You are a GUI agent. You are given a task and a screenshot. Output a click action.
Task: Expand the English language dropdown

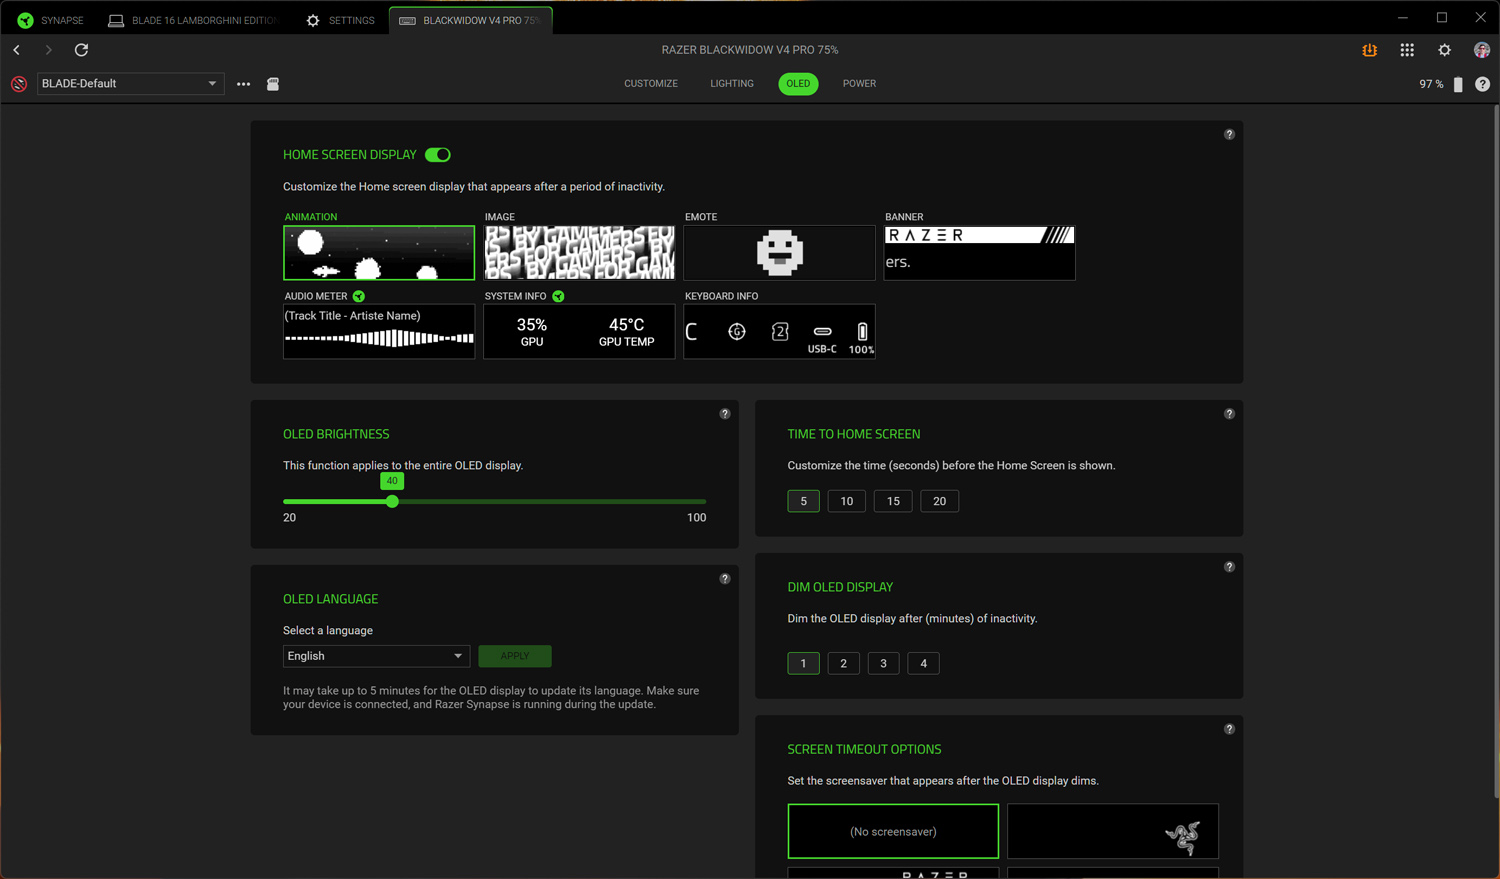coord(376,656)
